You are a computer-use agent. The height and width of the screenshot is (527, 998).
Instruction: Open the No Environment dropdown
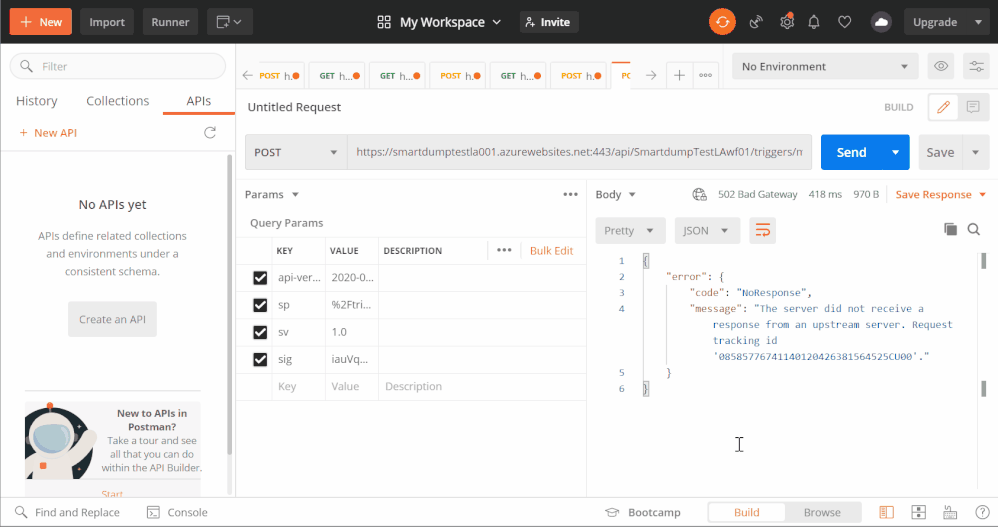click(825, 66)
